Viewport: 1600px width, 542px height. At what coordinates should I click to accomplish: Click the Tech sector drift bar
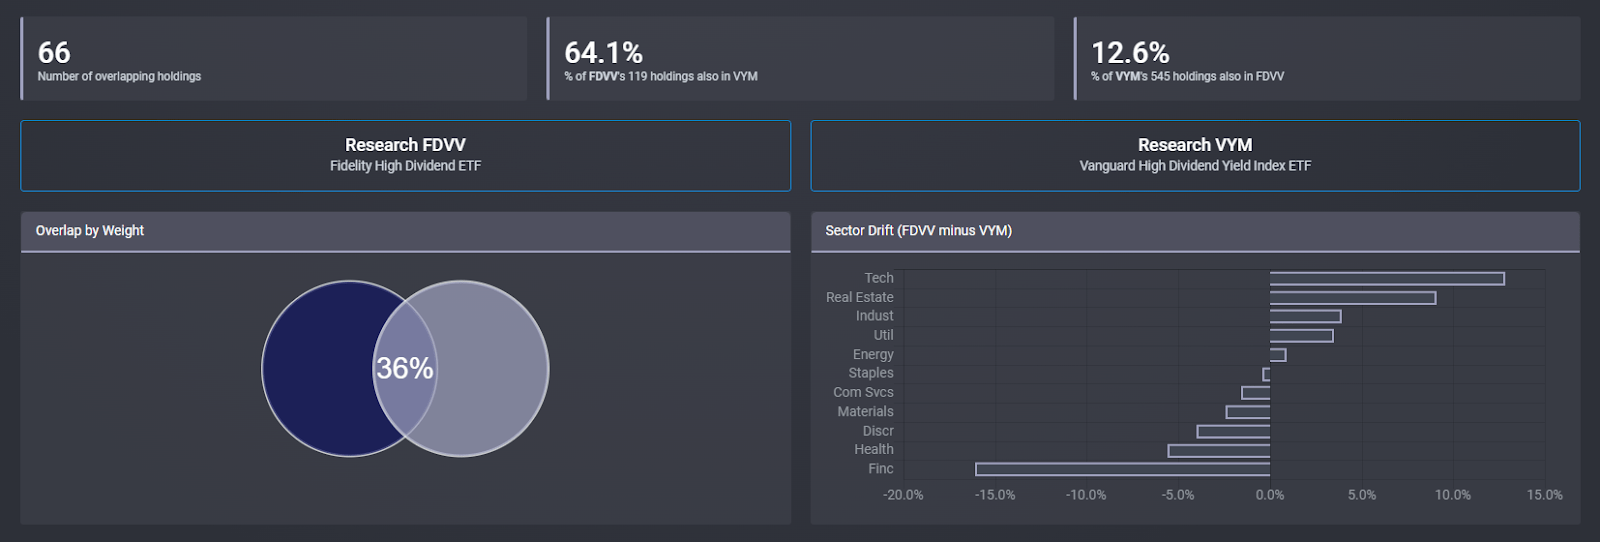pyautogui.click(x=1387, y=278)
